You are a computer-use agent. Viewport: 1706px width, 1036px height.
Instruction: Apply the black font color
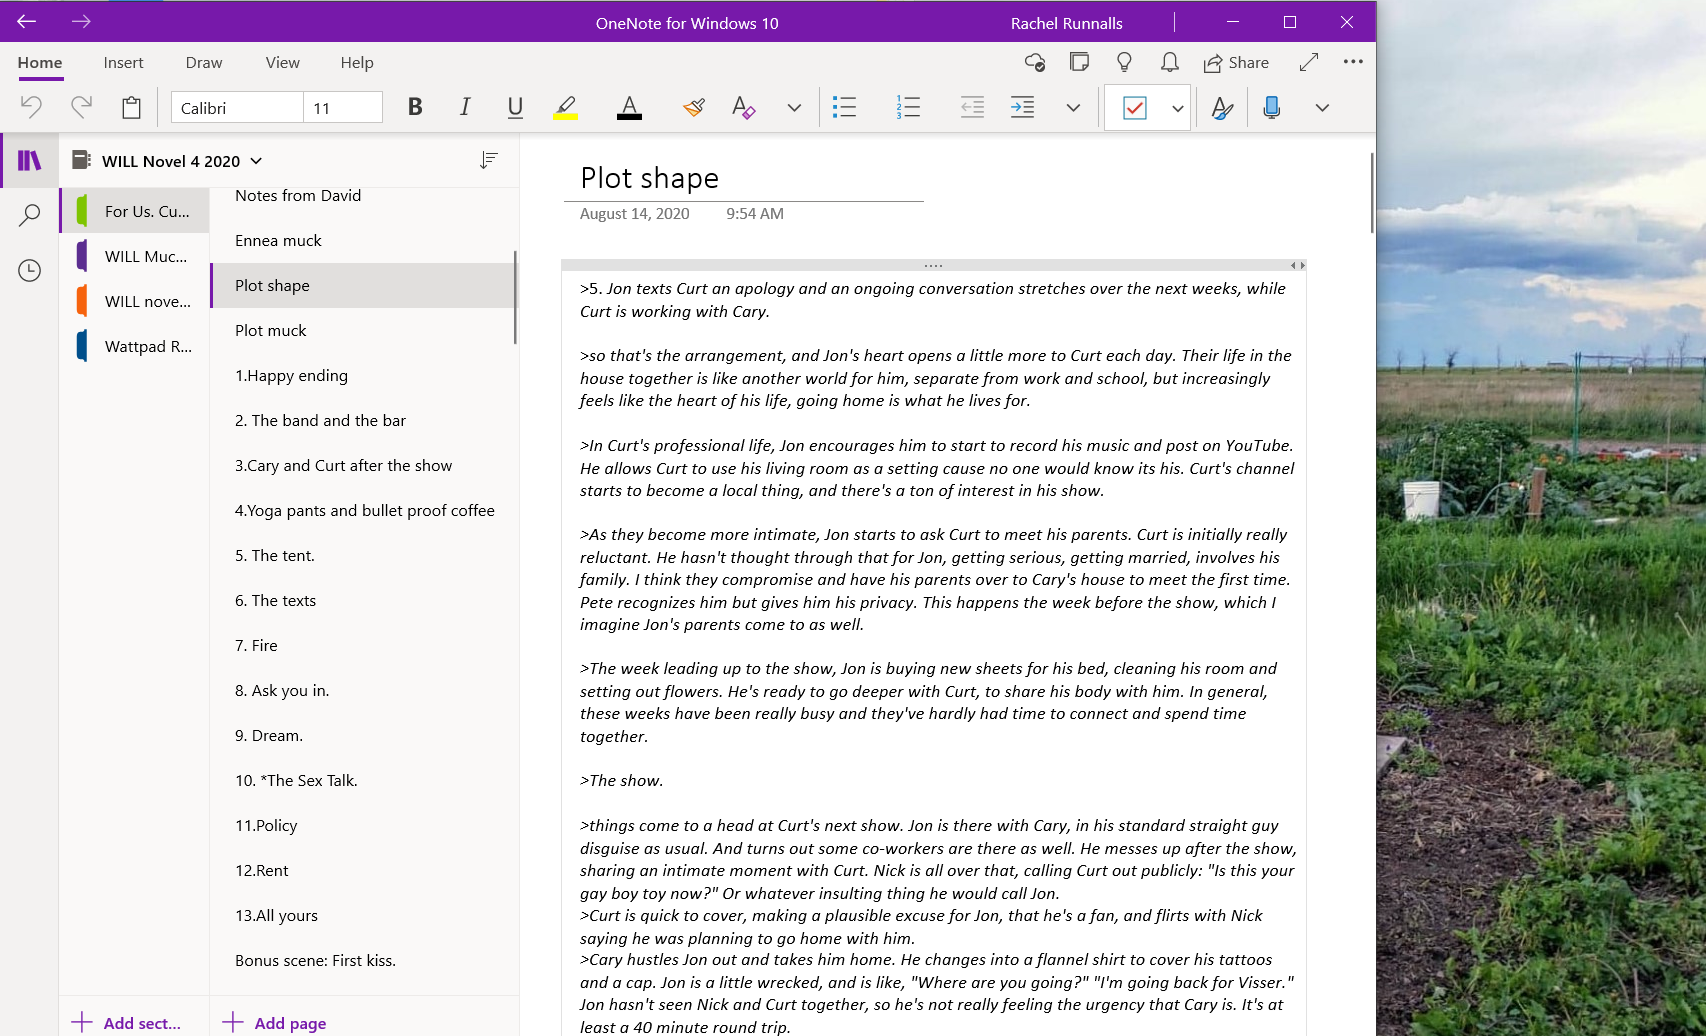pos(629,107)
